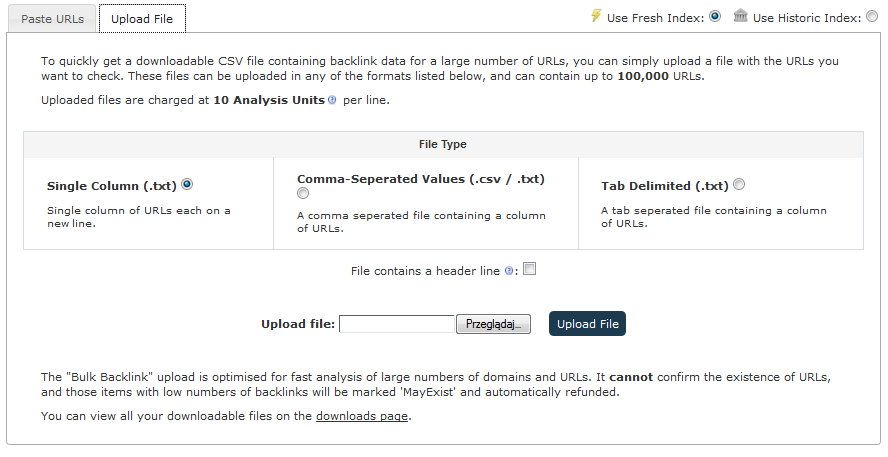Open the Upload File tab
Viewport: 888px width, 457px height.
click(142, 19)
